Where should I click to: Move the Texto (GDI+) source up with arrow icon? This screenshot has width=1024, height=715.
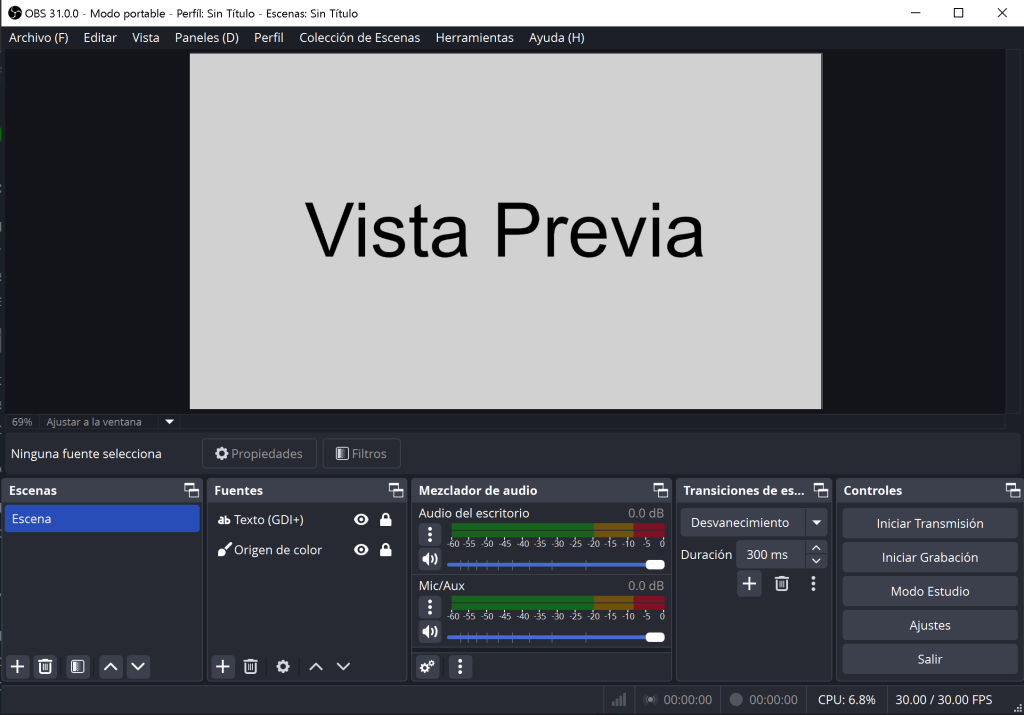tap(314, 666)
